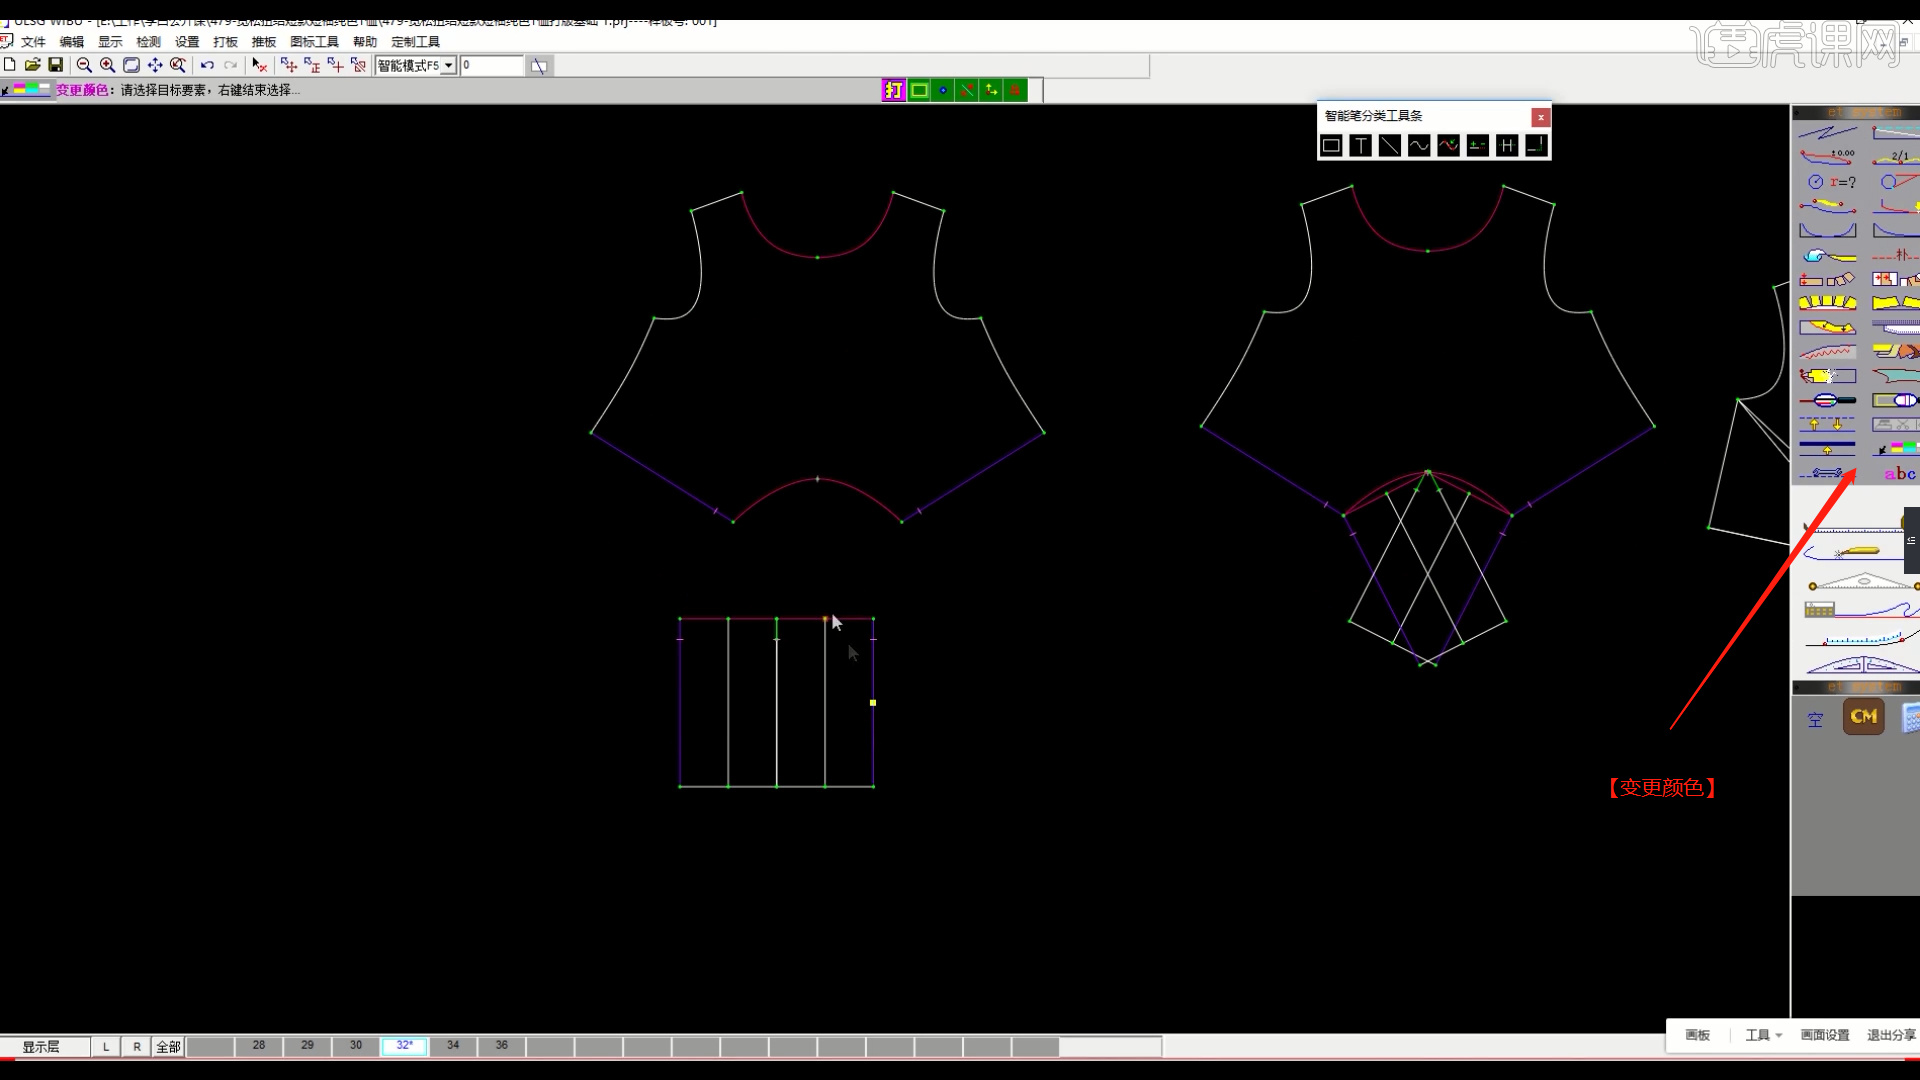Image resolution: width=1920 pixels, height=1080 pixels.
Task: Open the 打板 menu
Action: pos(225,42)
